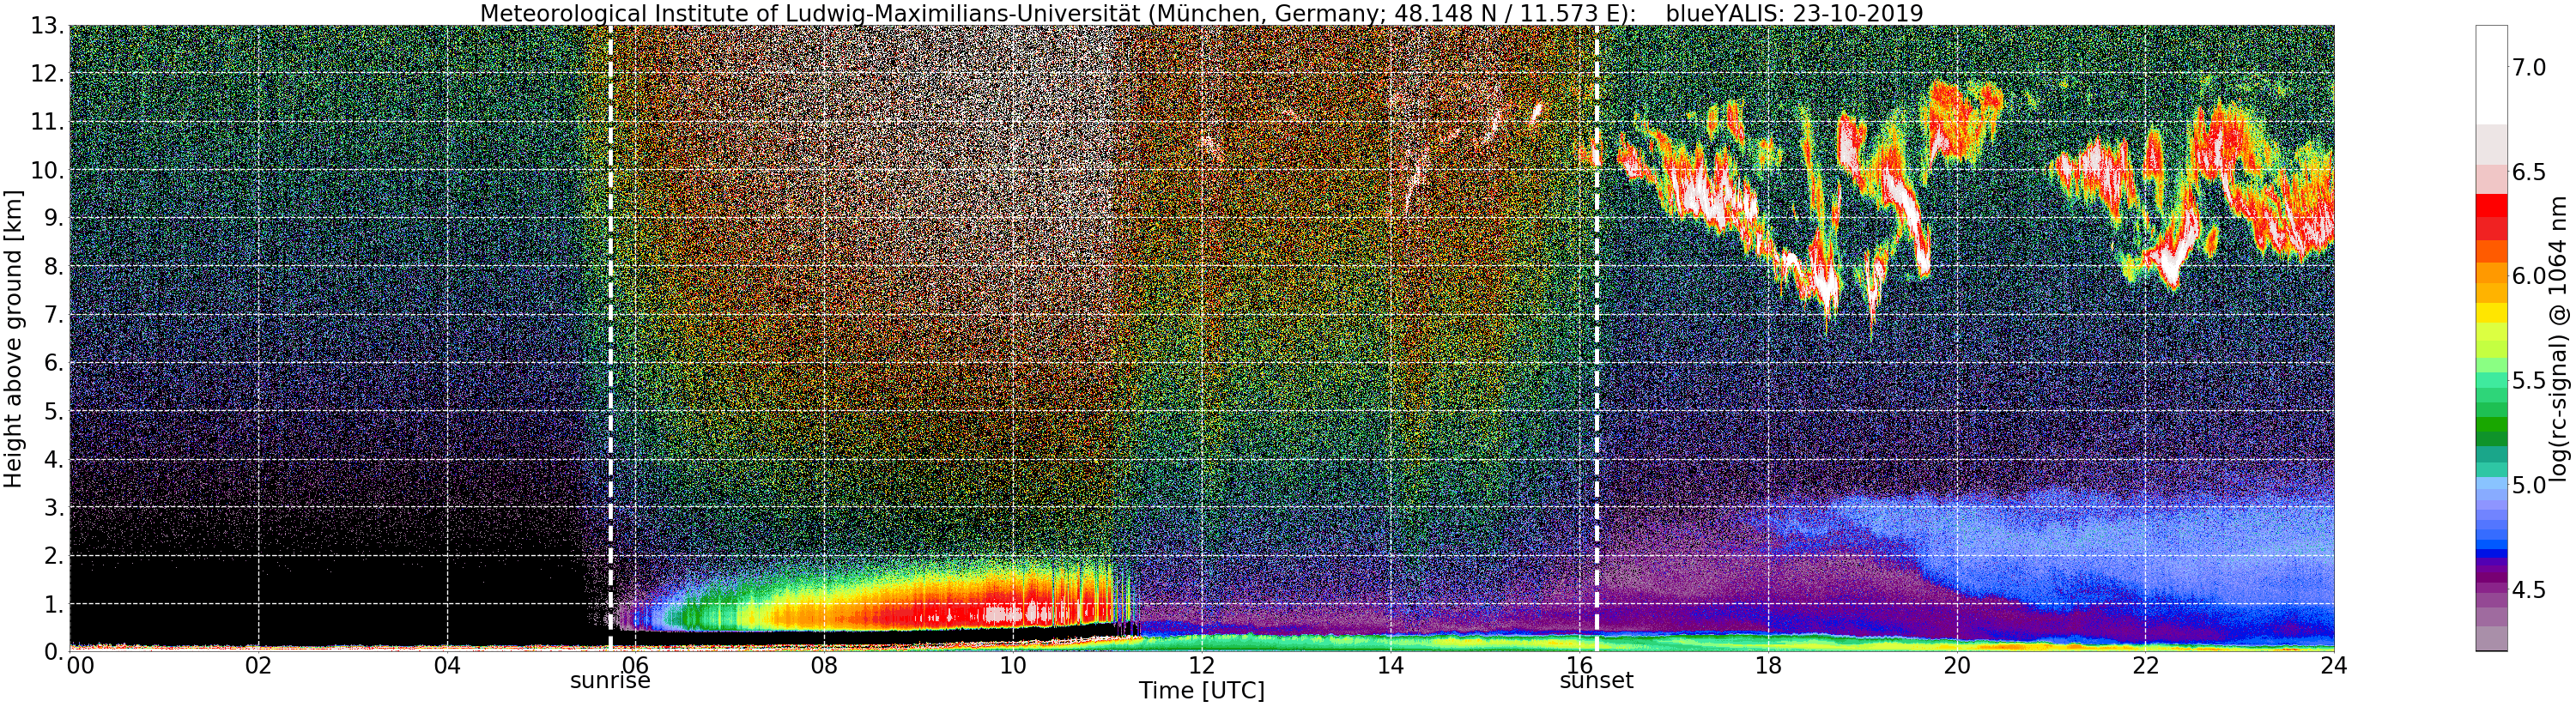
Task: Click the '04' time tick label
Action: (447, 665)
